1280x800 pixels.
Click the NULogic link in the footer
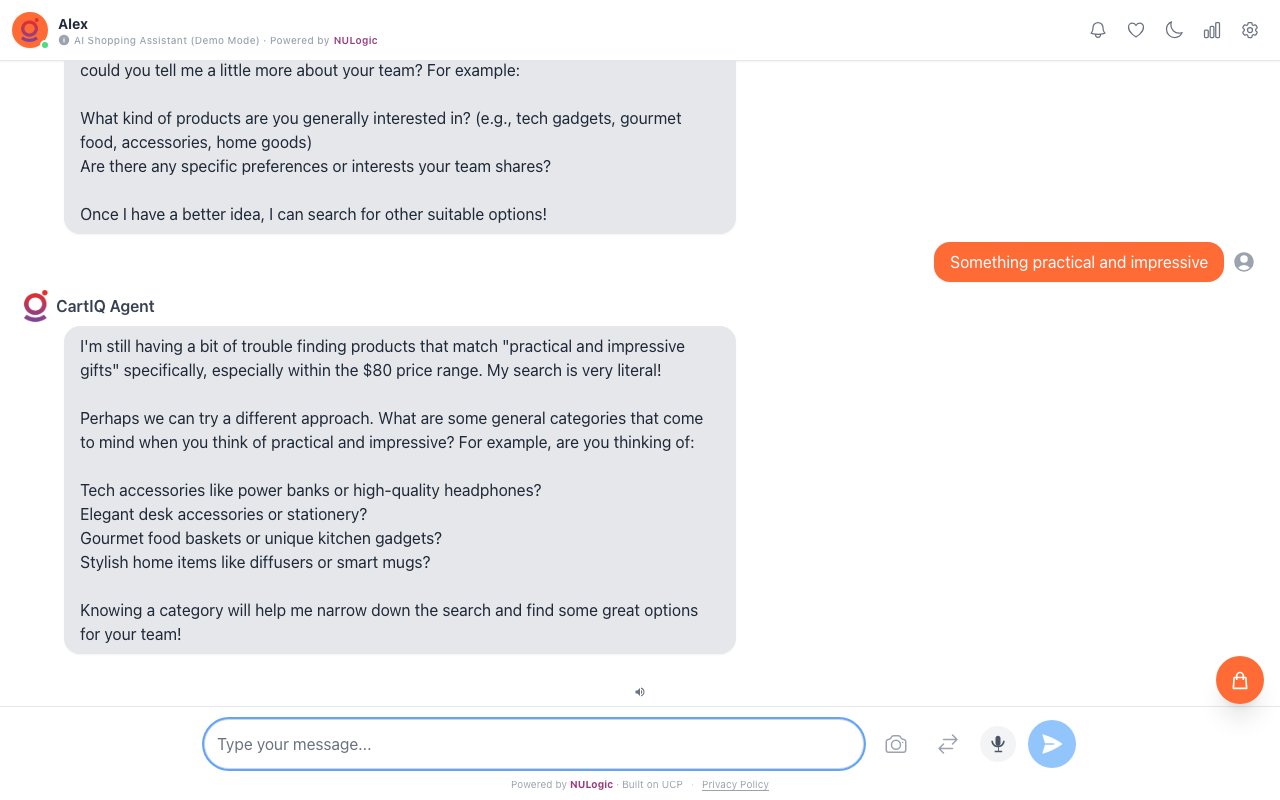point(591,785)
